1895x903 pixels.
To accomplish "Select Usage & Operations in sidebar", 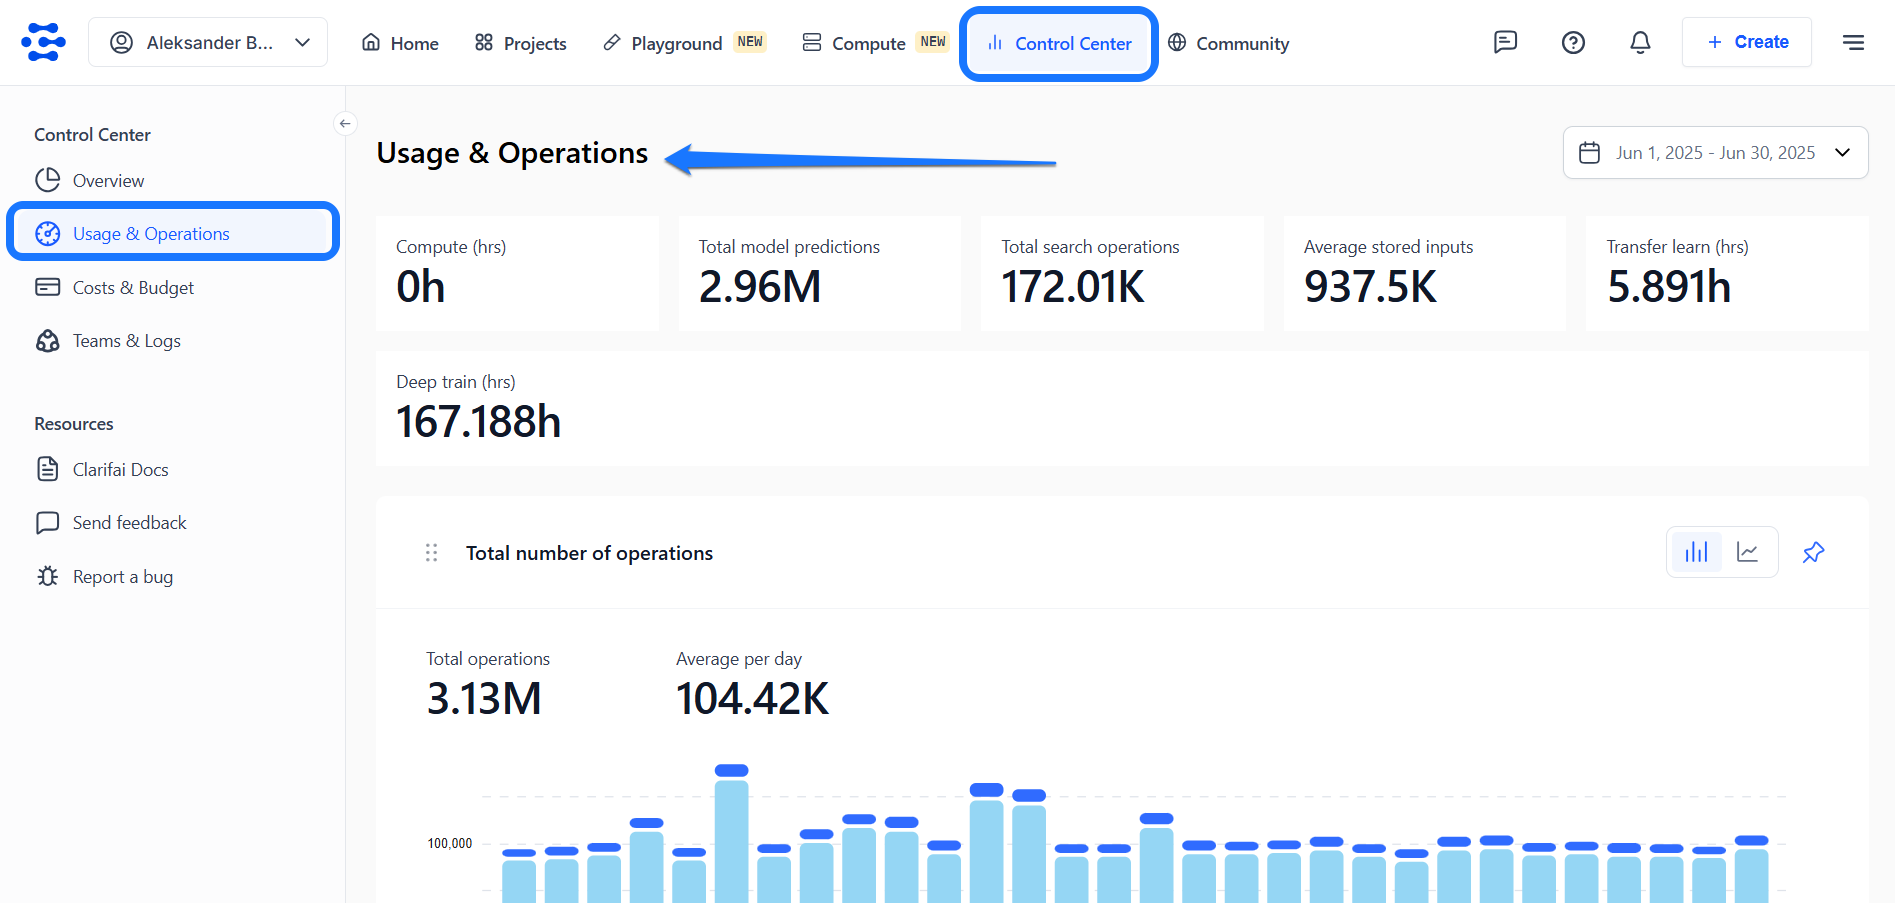I will [x=173, y=233].
